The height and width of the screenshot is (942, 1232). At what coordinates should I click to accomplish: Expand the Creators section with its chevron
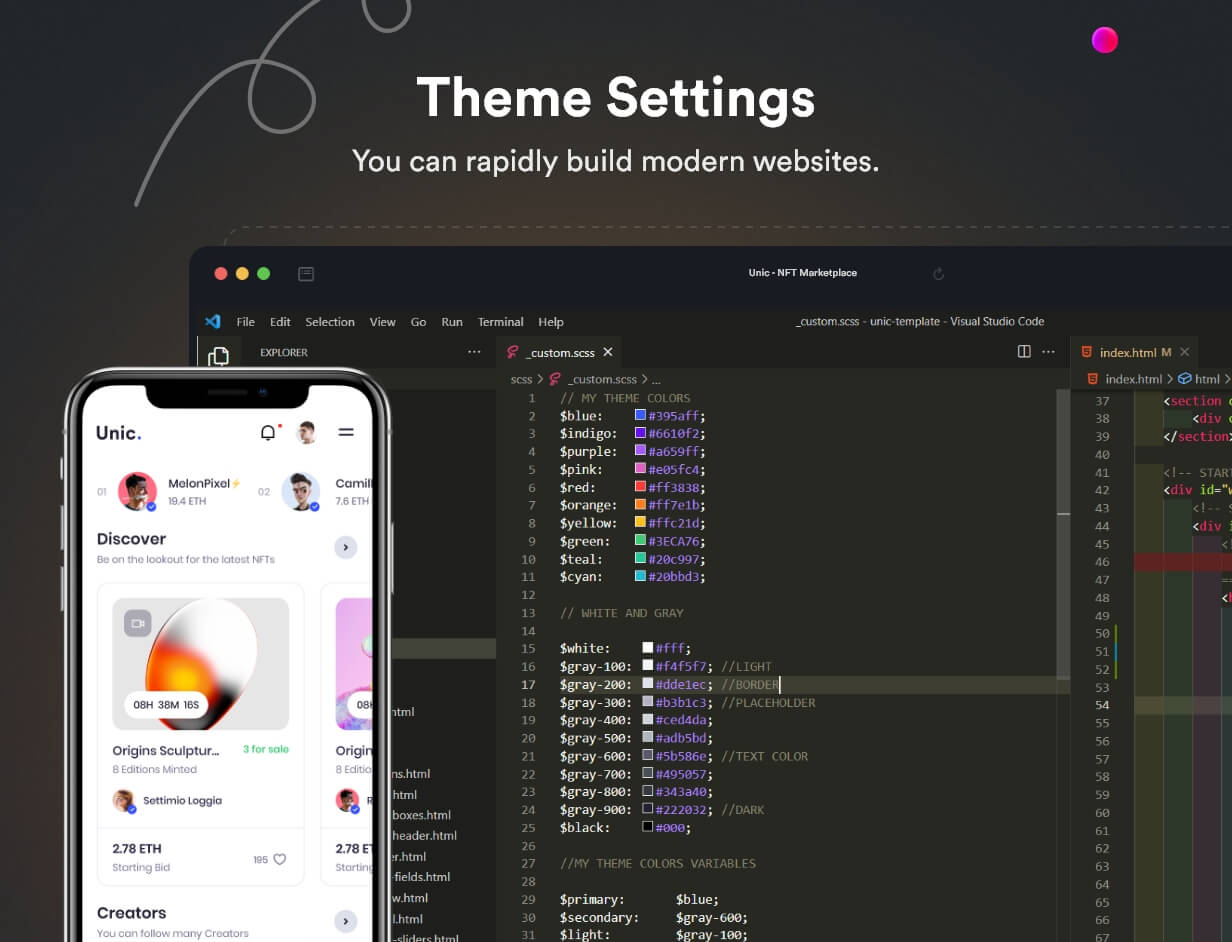click(x=345, y=921)
